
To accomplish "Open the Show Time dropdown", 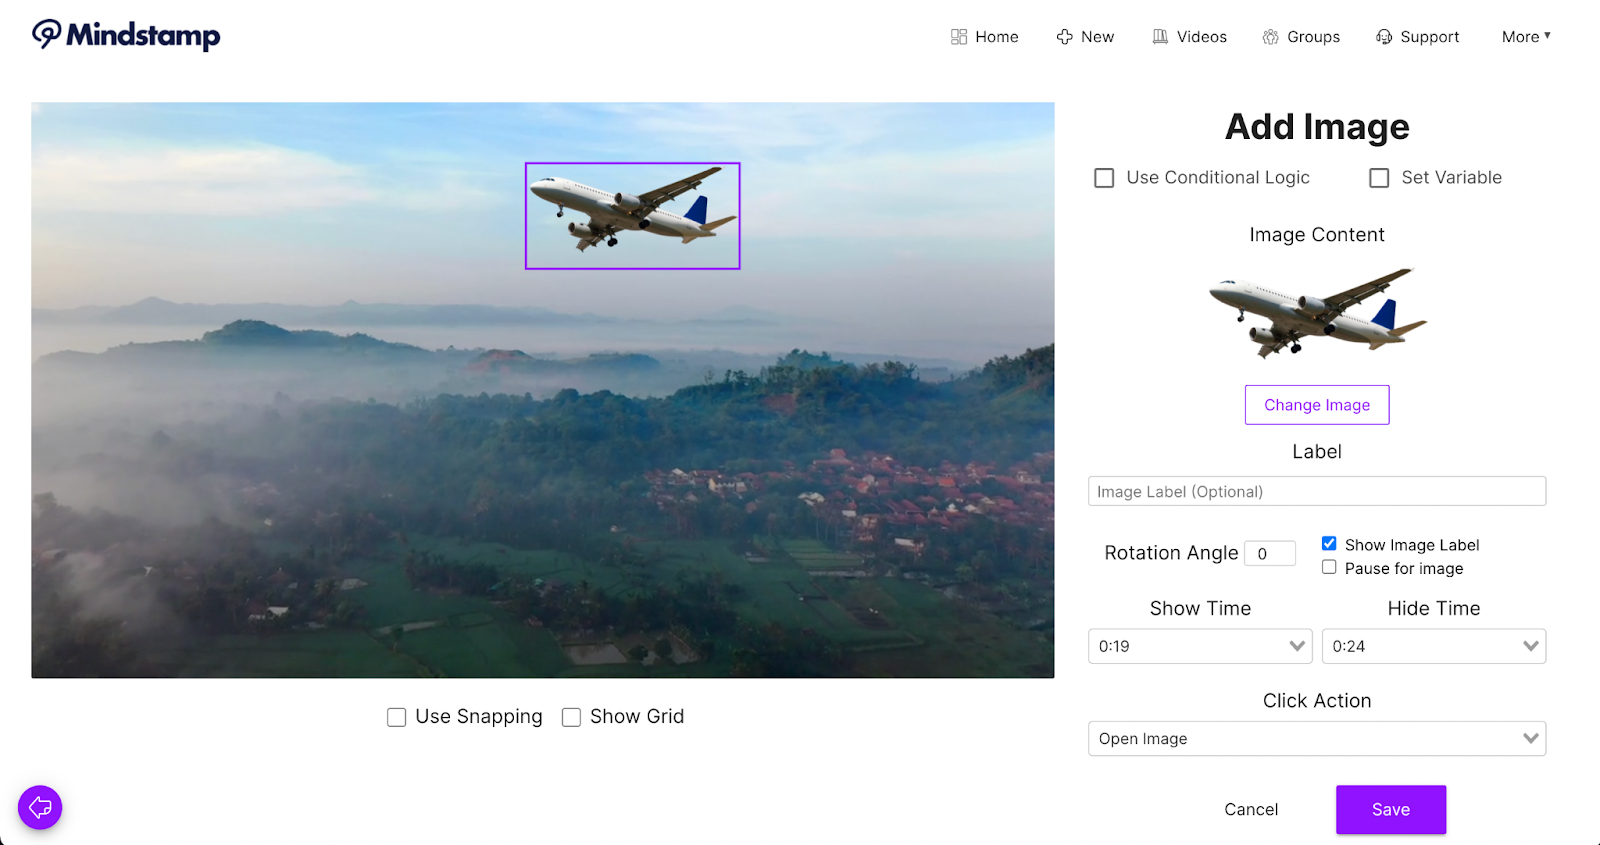I will click(x=1200, y=646).
